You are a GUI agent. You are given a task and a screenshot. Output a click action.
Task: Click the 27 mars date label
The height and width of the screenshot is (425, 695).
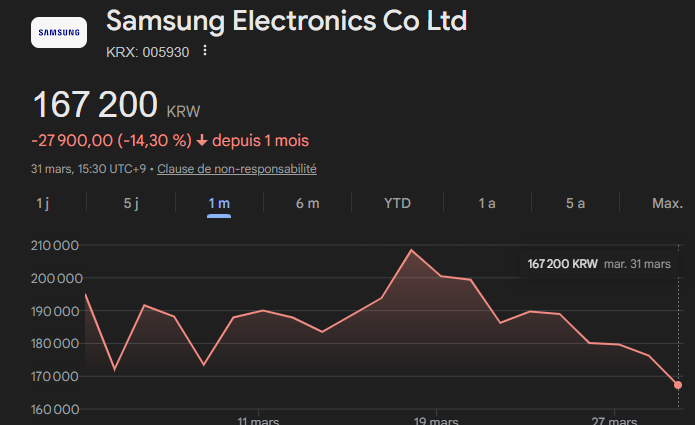tap(614, 421)
